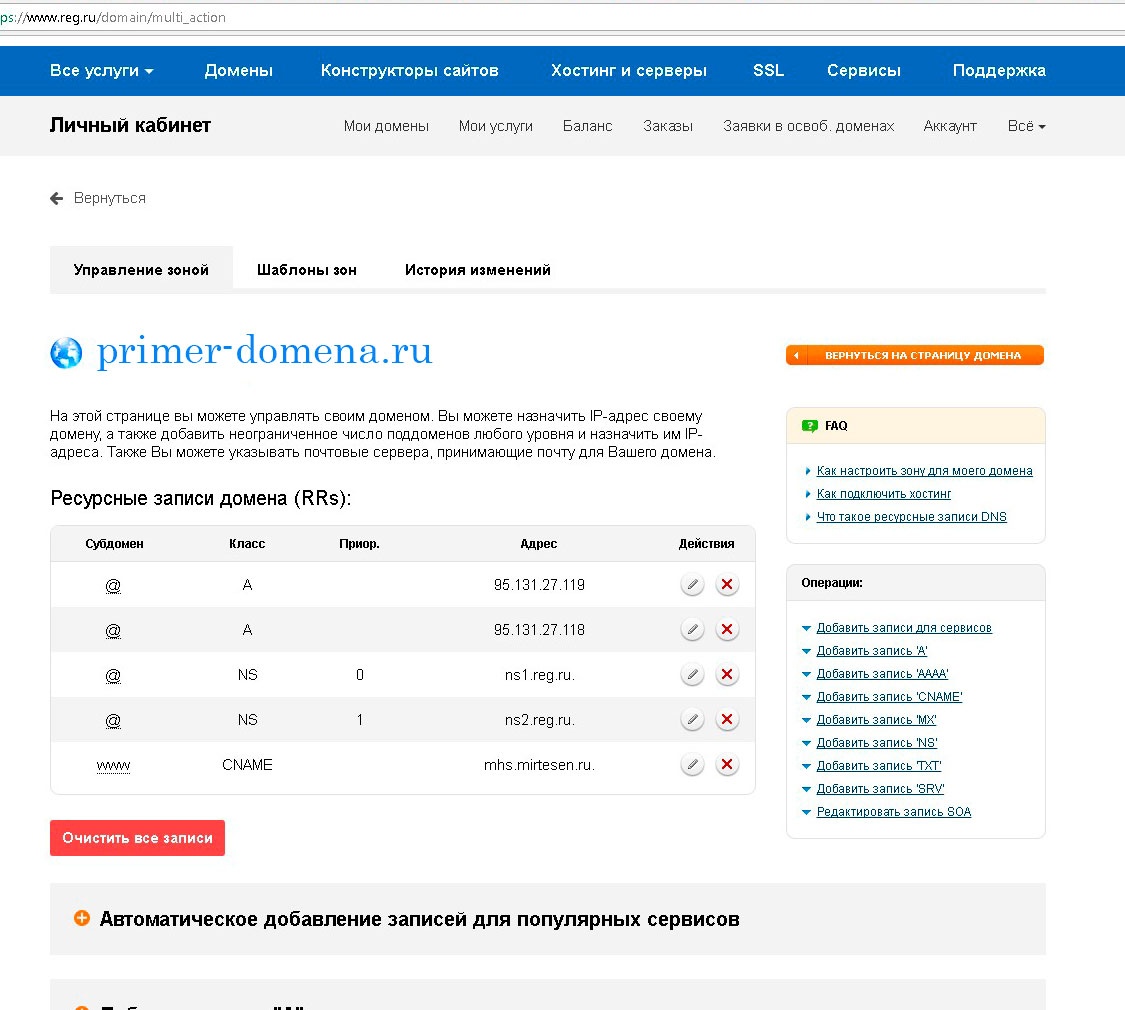Open FAQ link Как подключить хостинг
This screenshot has width=1125, height=1010.
883,494
